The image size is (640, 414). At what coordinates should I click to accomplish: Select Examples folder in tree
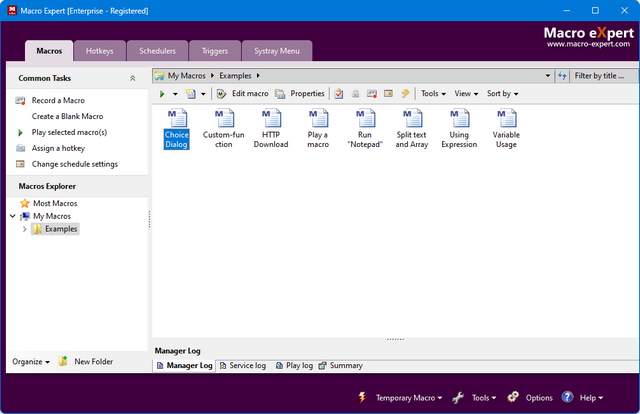pyautogui.click(x=61, y=229)
